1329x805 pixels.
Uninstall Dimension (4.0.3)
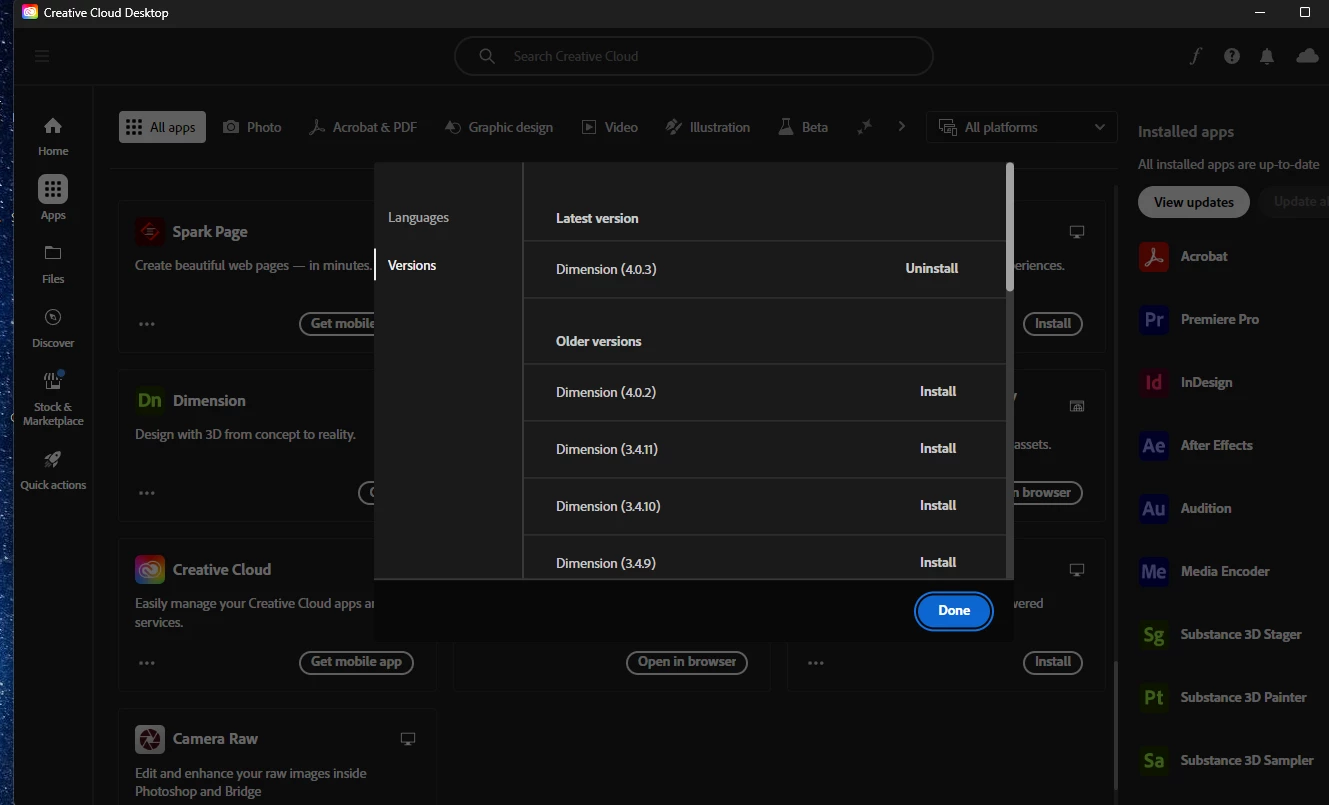[x=932, y=268]
